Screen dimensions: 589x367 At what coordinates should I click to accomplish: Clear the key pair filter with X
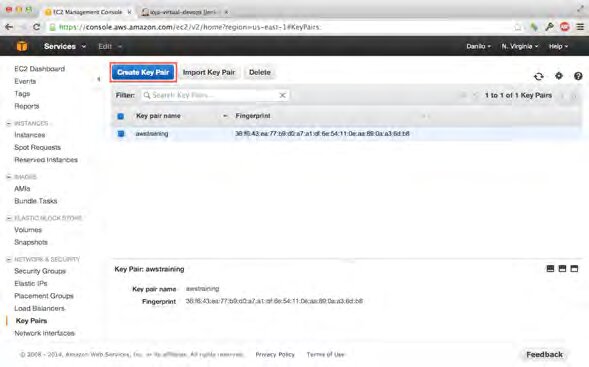click(282, 95)
